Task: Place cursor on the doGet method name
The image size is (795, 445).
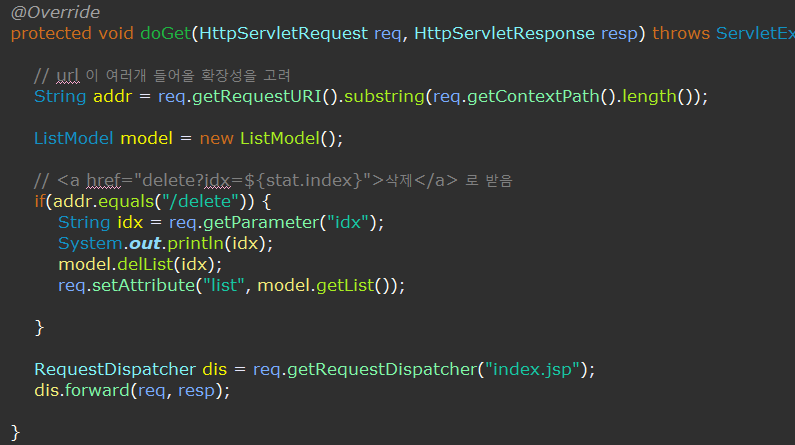Action: pos(166,33)
